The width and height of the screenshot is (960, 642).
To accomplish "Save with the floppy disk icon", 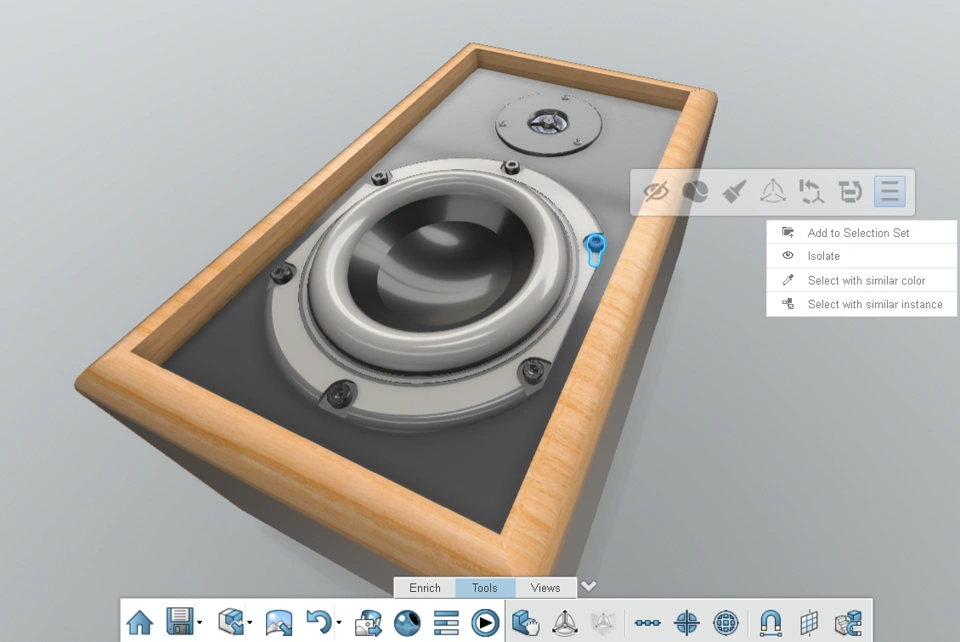I will coord(179,621).
